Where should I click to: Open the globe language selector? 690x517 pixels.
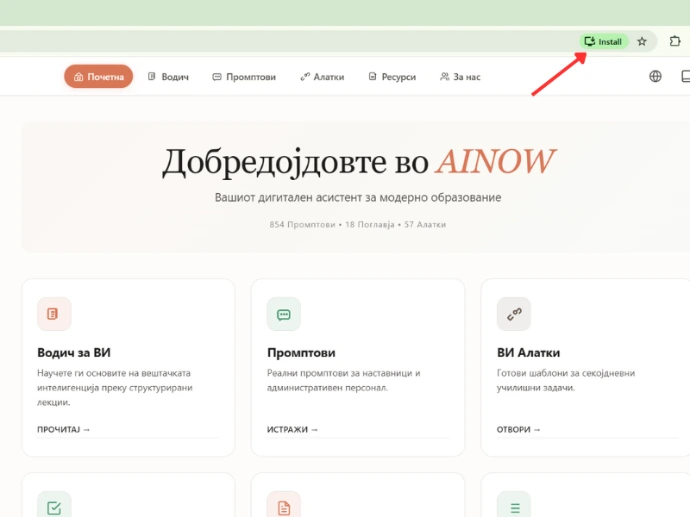[x=655, y=76]
